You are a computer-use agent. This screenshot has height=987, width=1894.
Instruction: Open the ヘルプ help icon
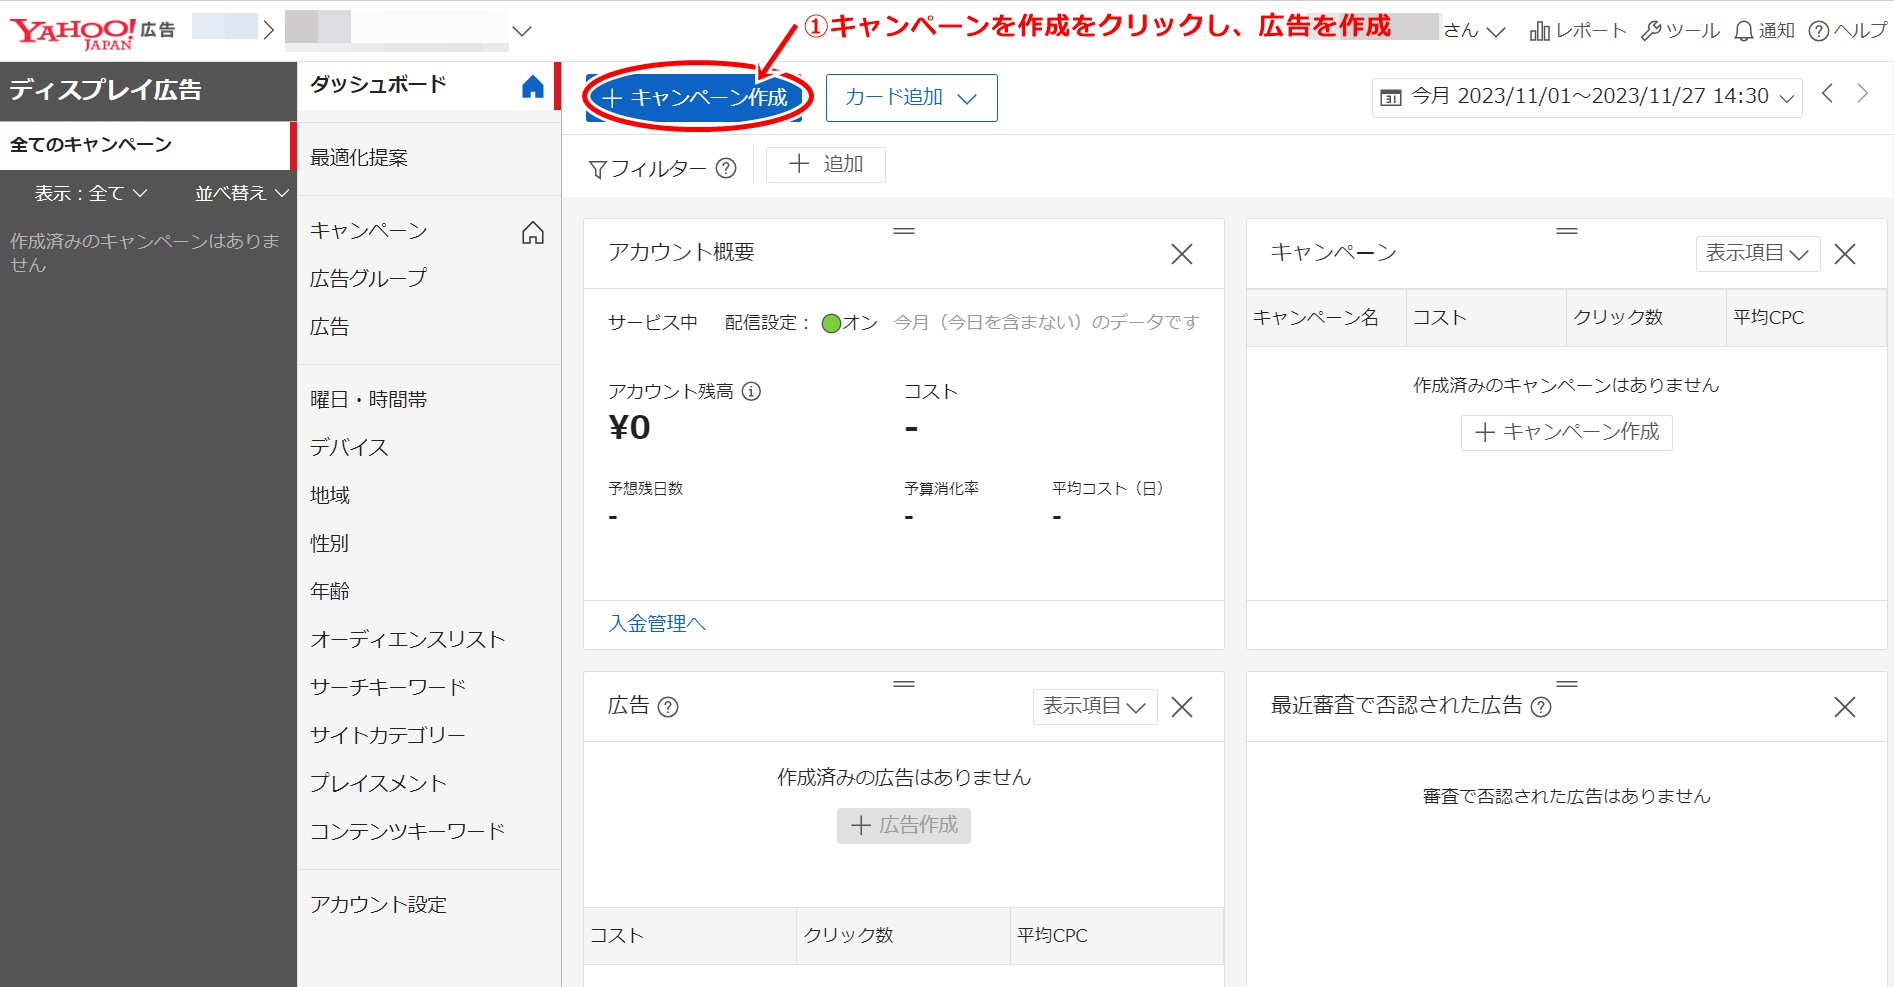click(x=1817, y=30)
